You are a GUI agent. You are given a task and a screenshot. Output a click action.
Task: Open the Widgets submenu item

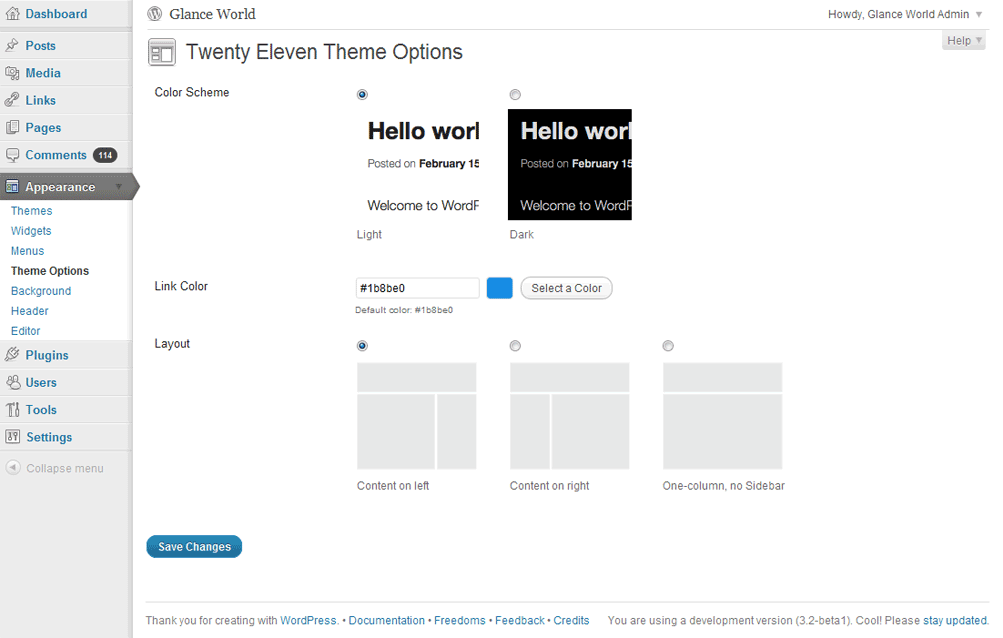click(x=31, y=231)
